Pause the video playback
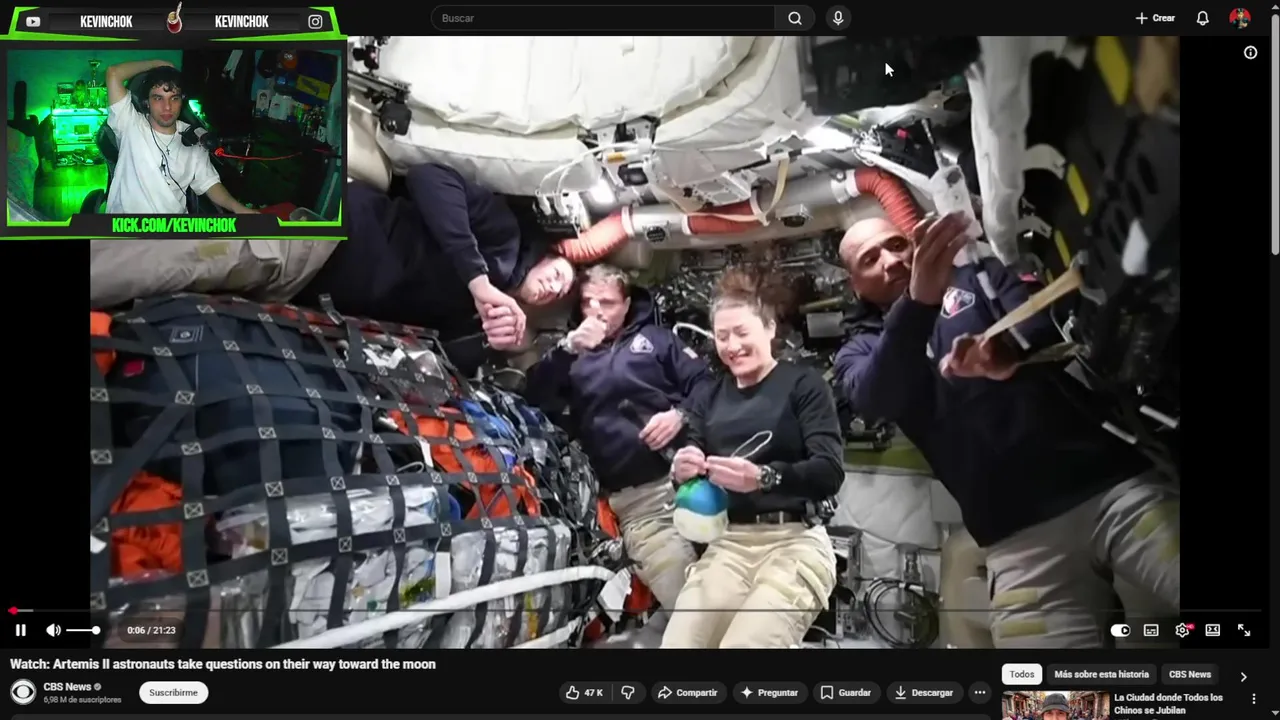Screen dimensions: 1280x720 coord(20,630)
